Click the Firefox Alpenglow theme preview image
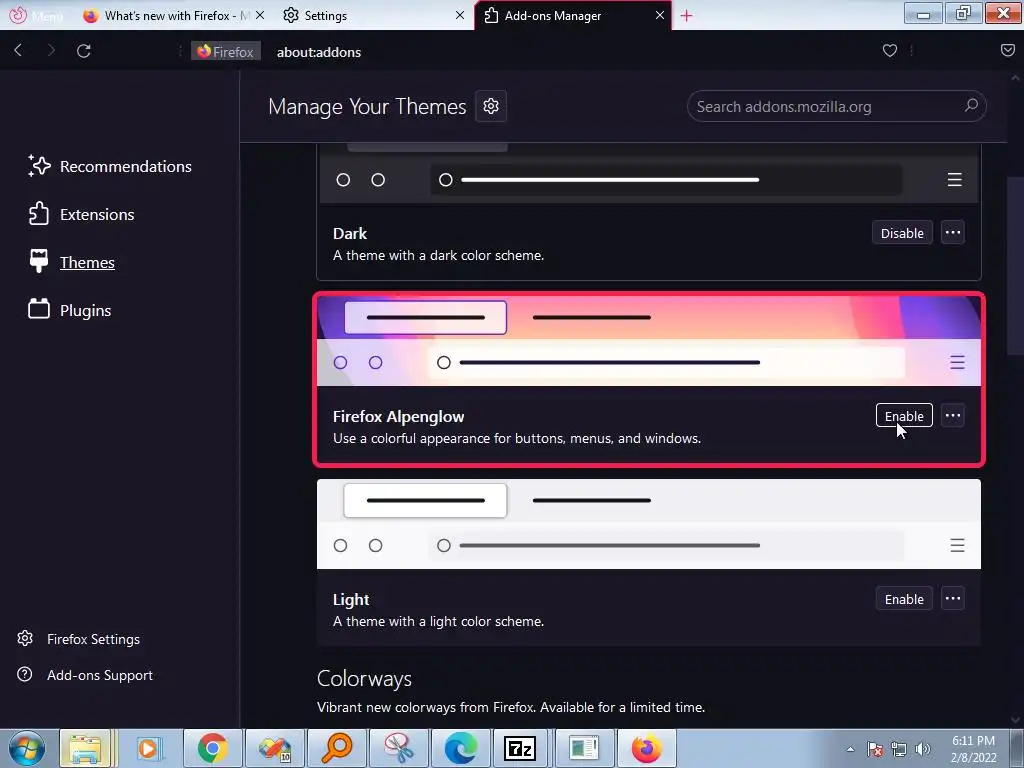This screenshot has width=1024, height=768. (x=648, y=341)
